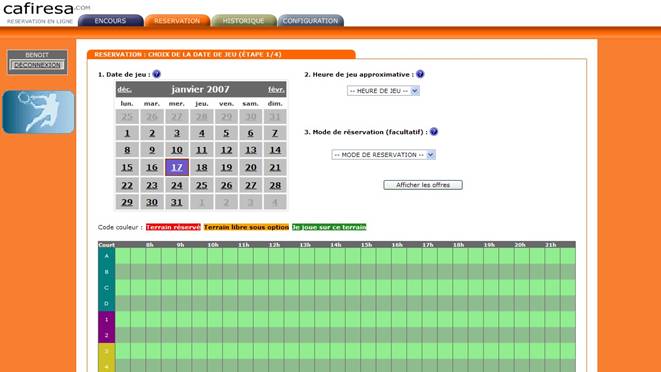The height and width of the screenshot is (372, 661).
Task: Click the tennis player logo image
Action: tap(38, 112)
